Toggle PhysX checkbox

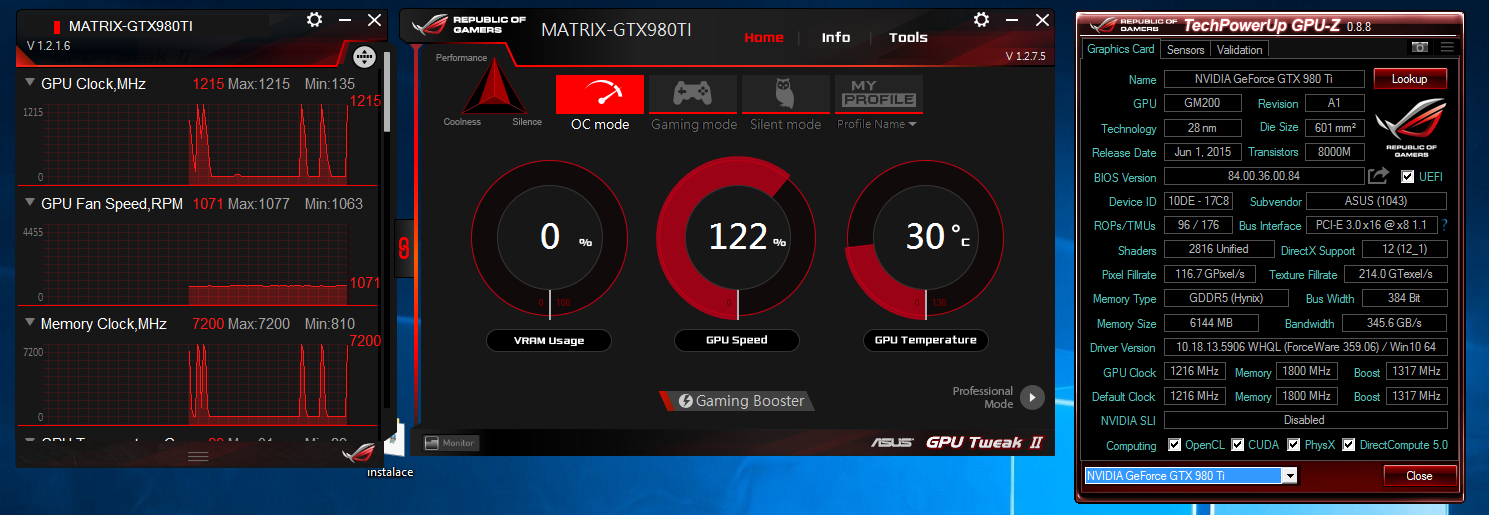pos(1294,445)
